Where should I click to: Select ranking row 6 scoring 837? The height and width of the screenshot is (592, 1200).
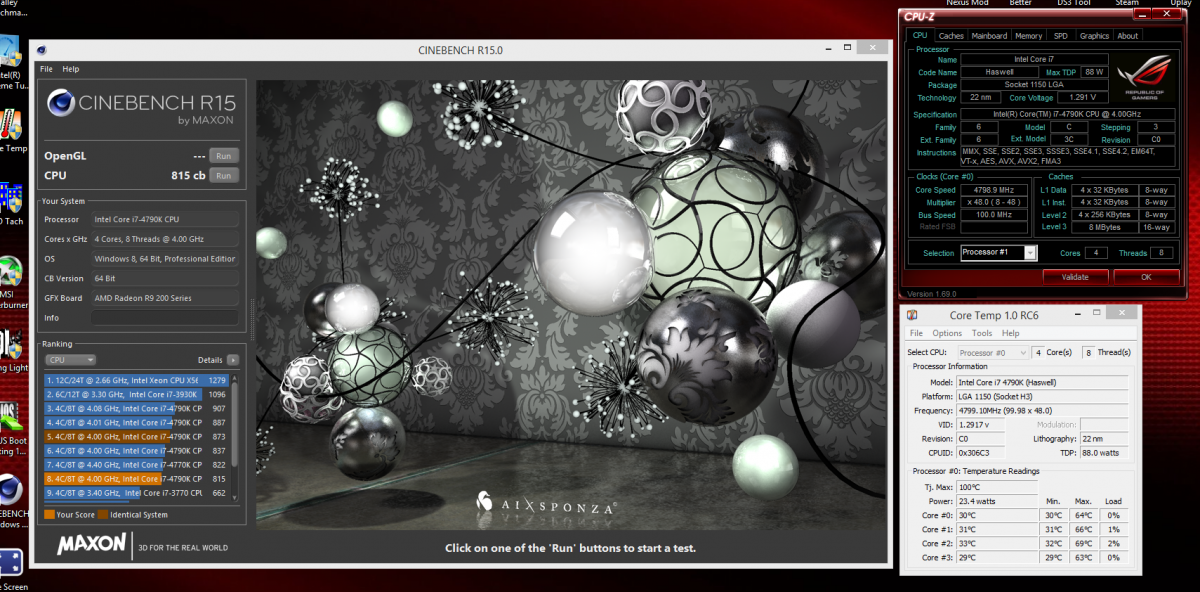[x=136, y=451]
